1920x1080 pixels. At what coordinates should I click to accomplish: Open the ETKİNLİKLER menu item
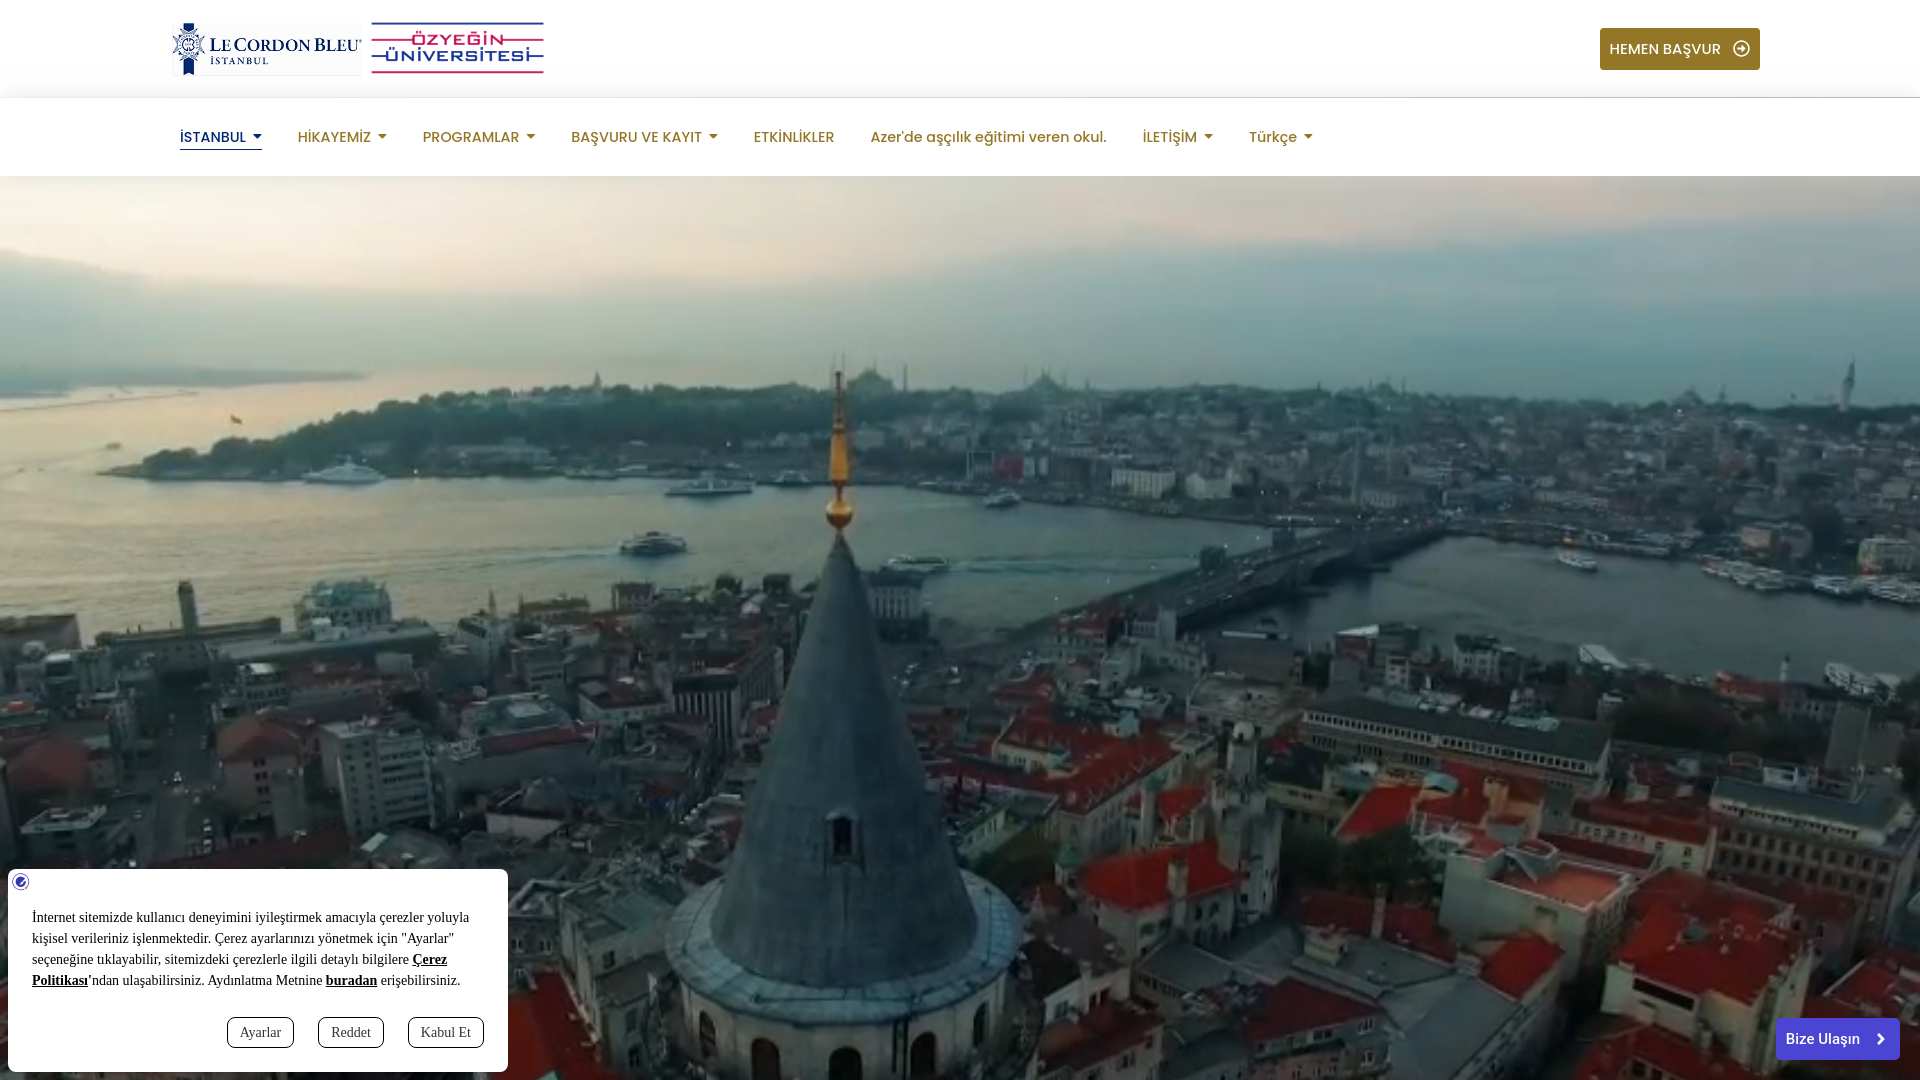[x=794, y=137]
